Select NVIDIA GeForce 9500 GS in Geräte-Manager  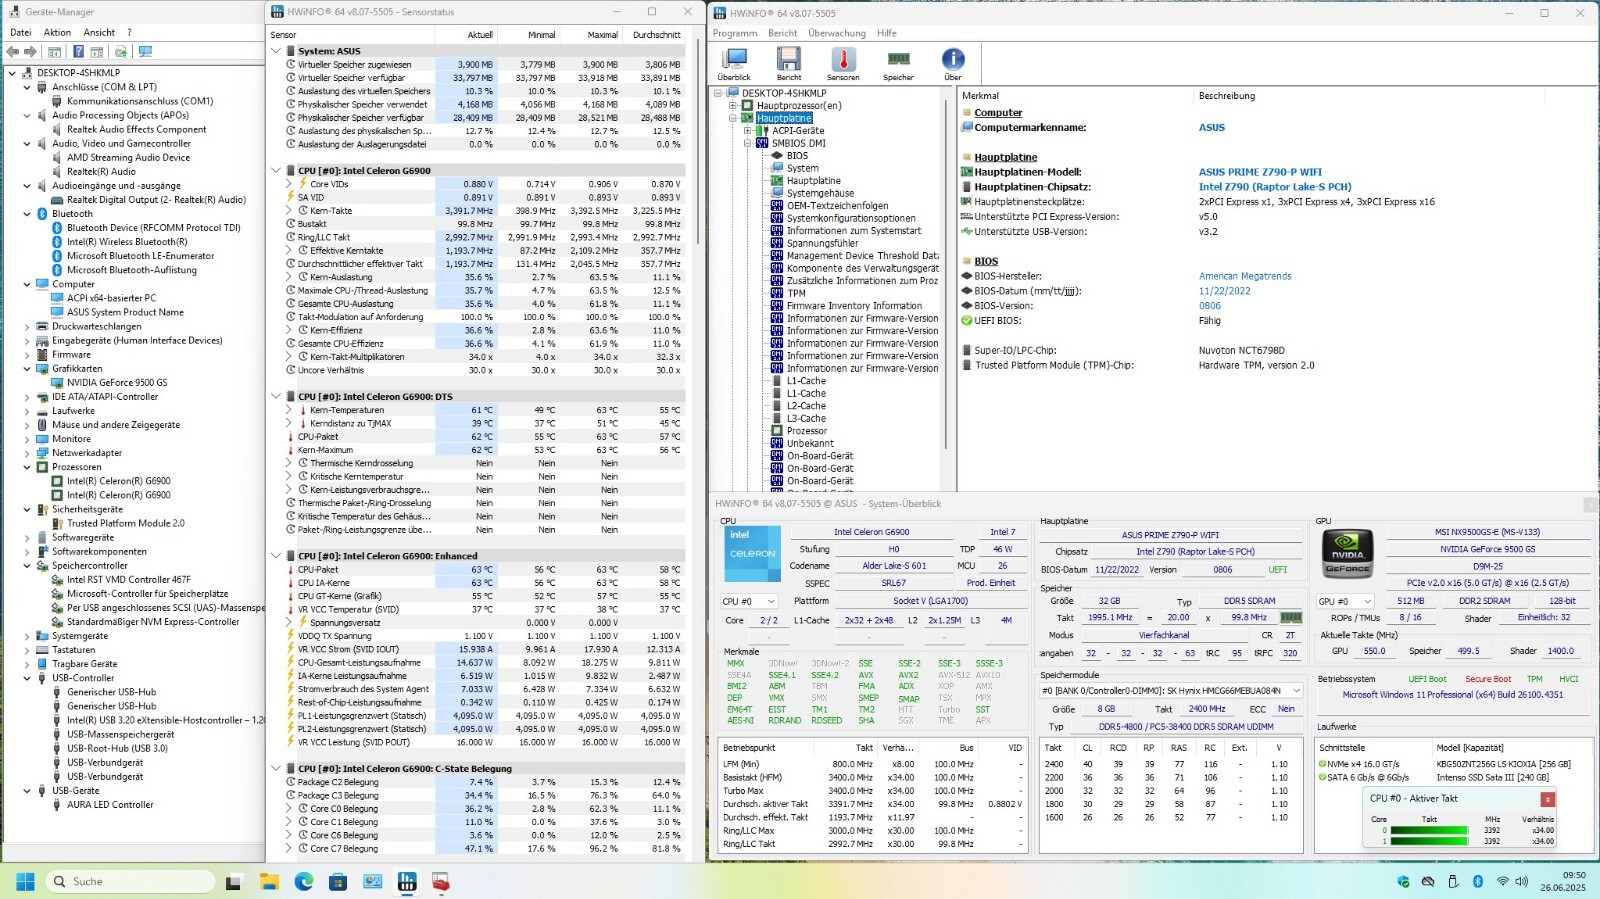tap(117, 382)
